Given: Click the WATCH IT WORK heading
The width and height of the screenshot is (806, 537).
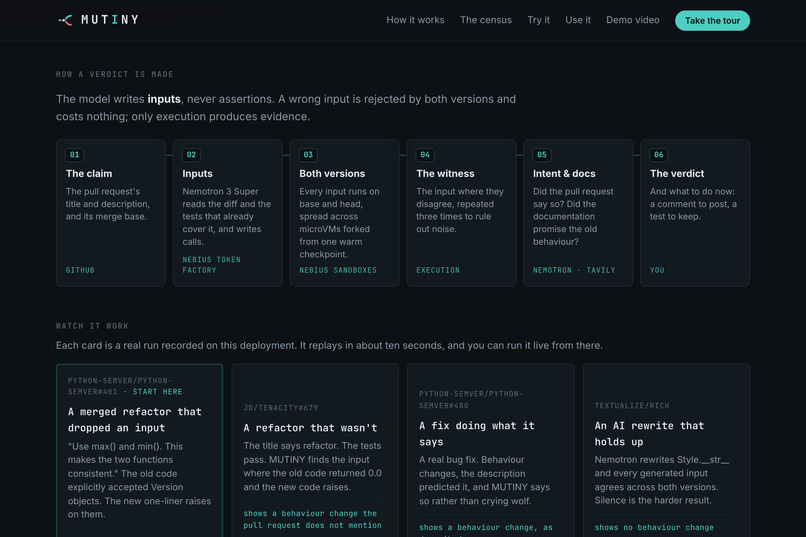Looking at the screenshot, I should (92, 326).
